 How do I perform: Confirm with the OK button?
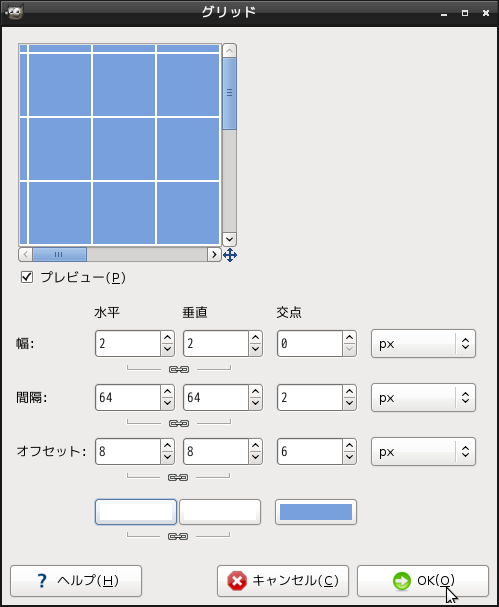pyautogui.click(x=423, y=581)
